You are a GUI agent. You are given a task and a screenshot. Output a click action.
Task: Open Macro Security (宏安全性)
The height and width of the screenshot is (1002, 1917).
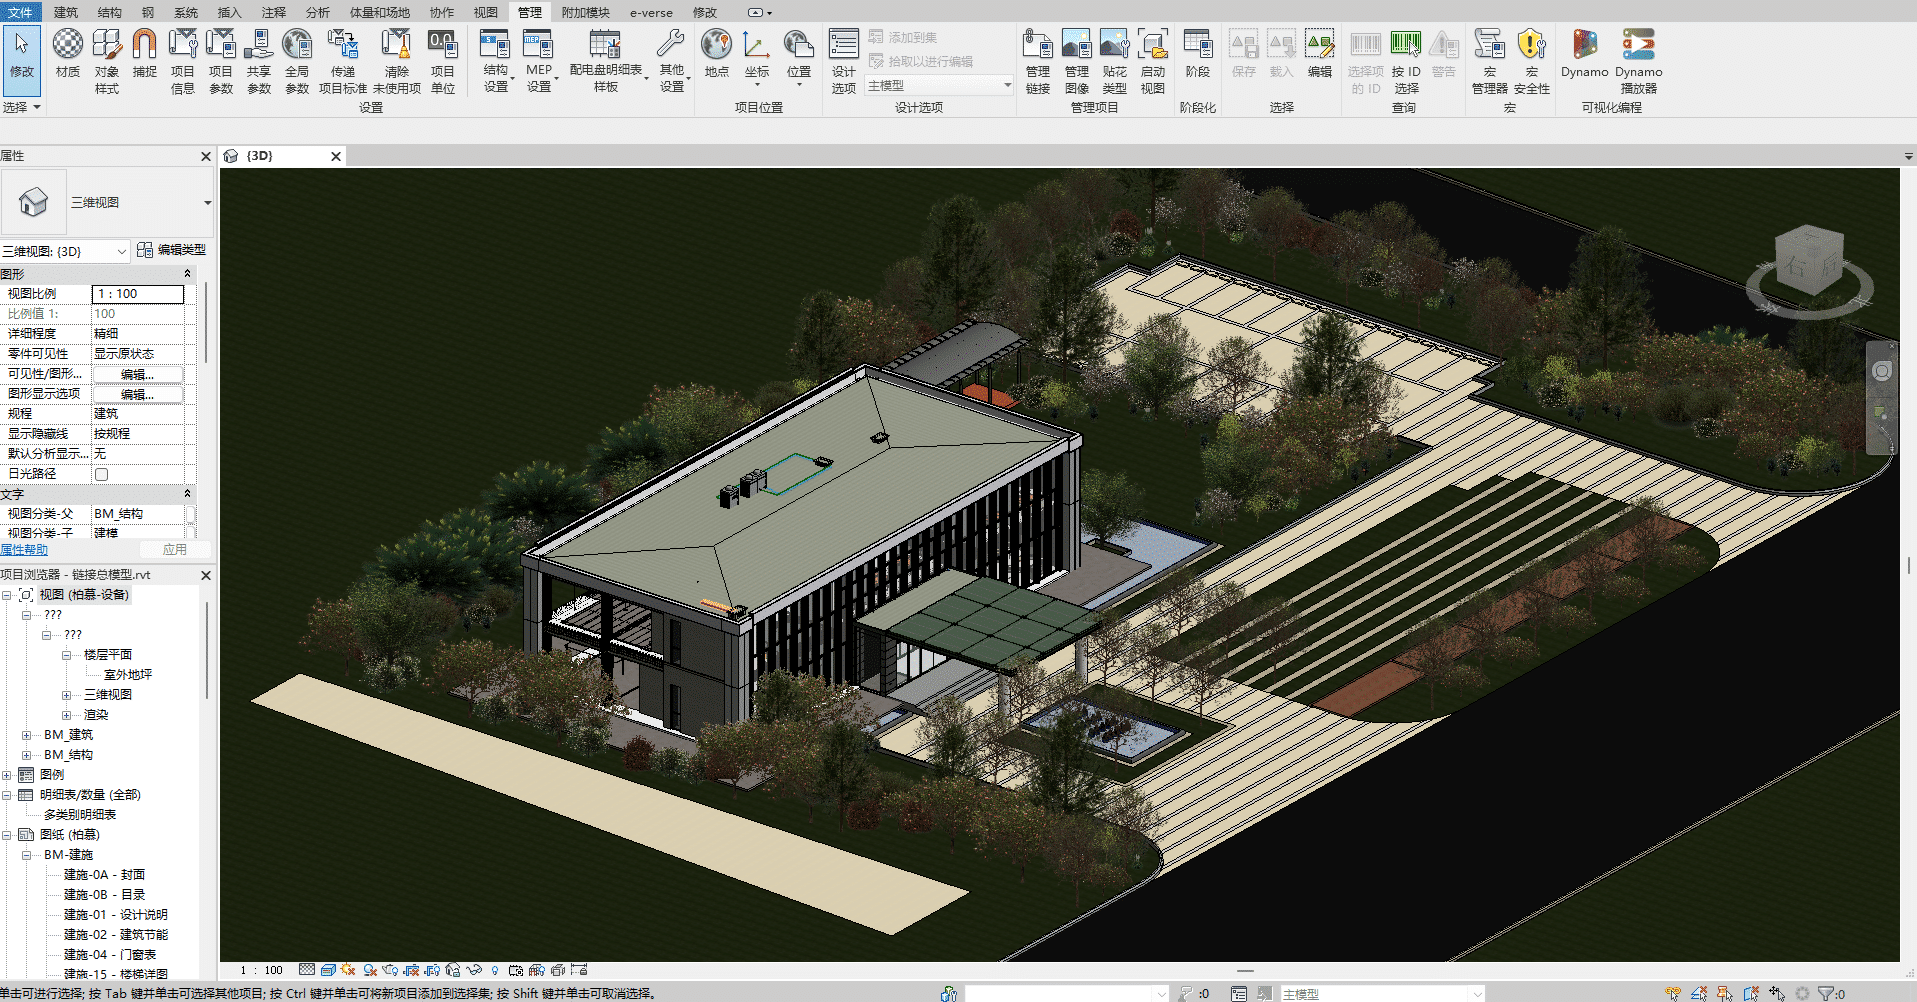click(x=1532, y=62)
